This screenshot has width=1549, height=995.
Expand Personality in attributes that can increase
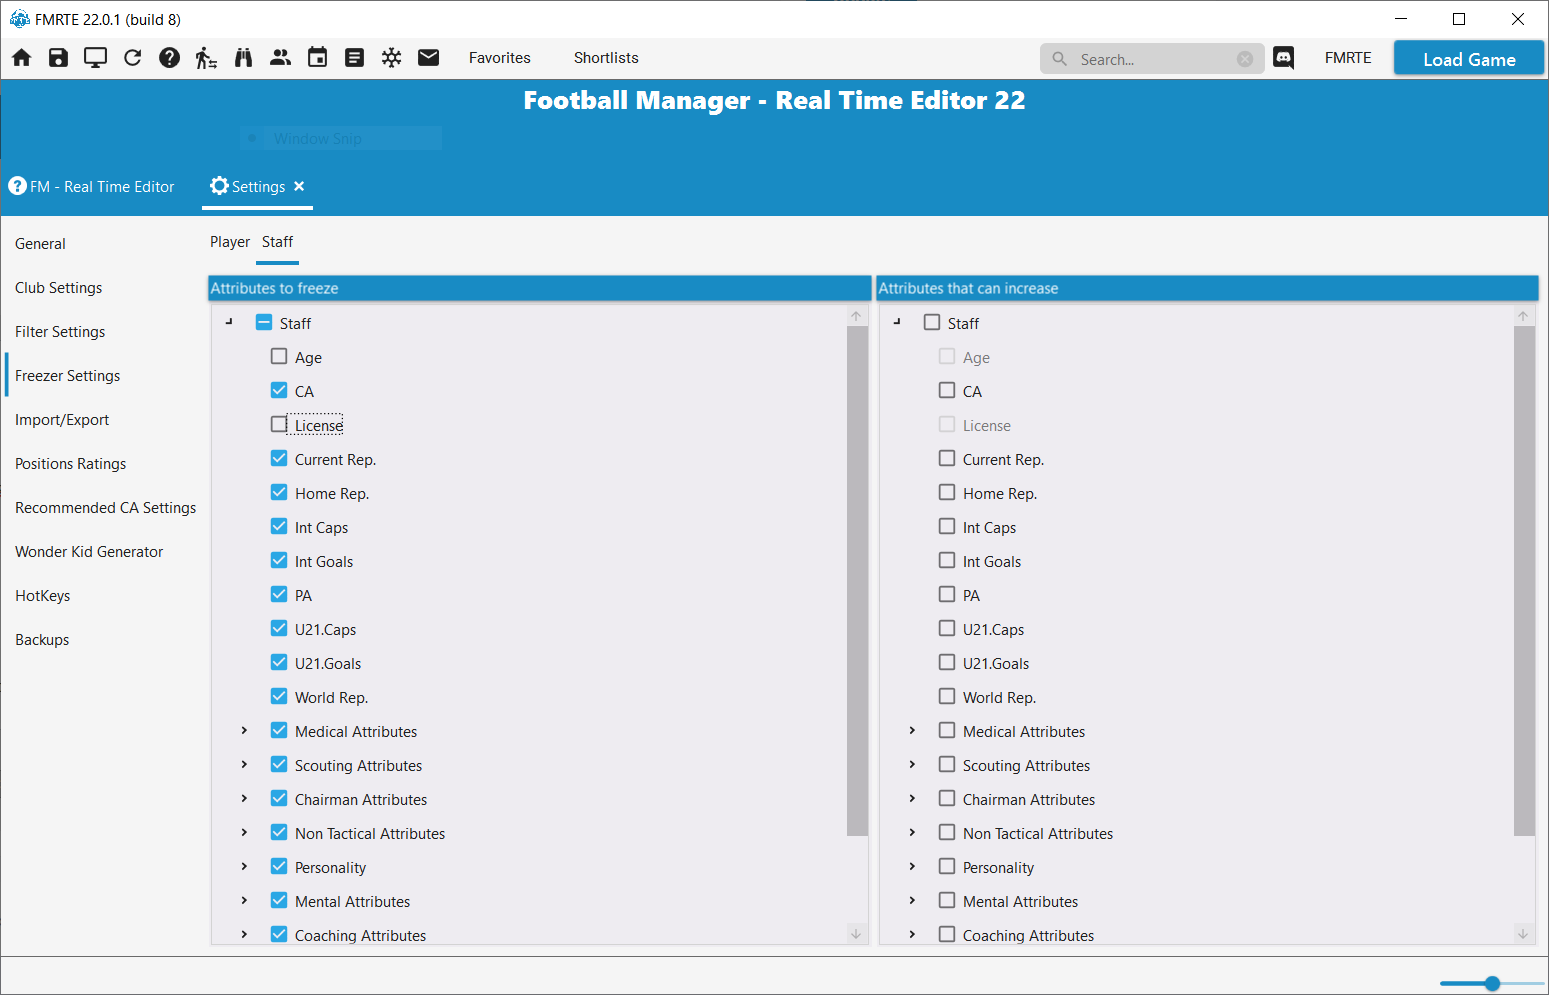(x=912, y=867)
